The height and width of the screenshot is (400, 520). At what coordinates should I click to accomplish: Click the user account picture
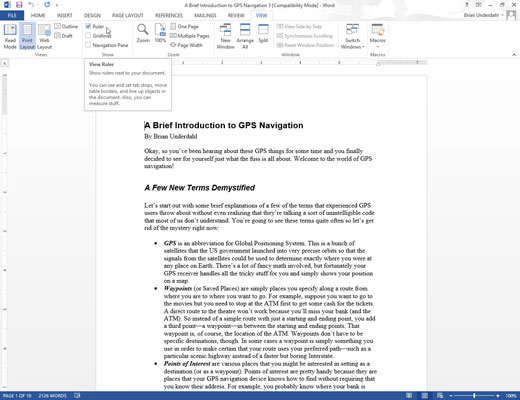tap(511, 15)
